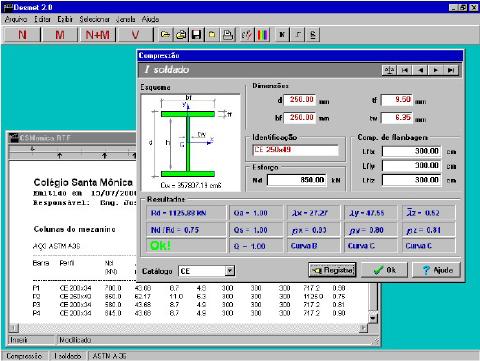Click the Registrar button
480x361 pixels.
[332, 270]
